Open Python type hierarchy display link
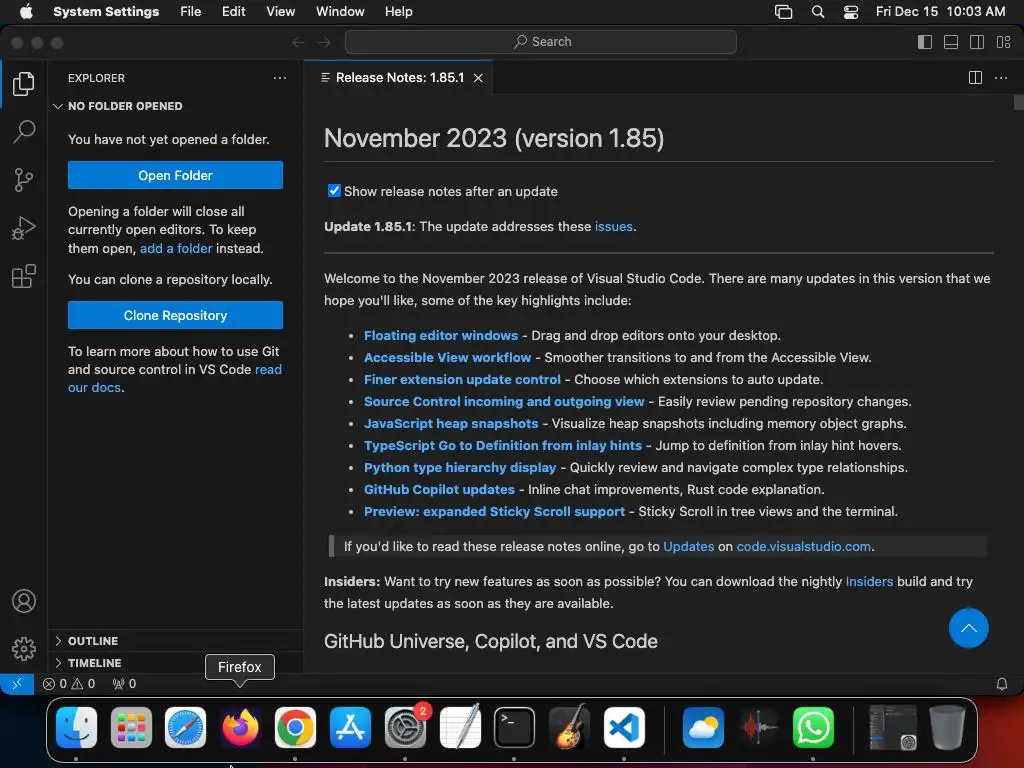 point(460,468)
